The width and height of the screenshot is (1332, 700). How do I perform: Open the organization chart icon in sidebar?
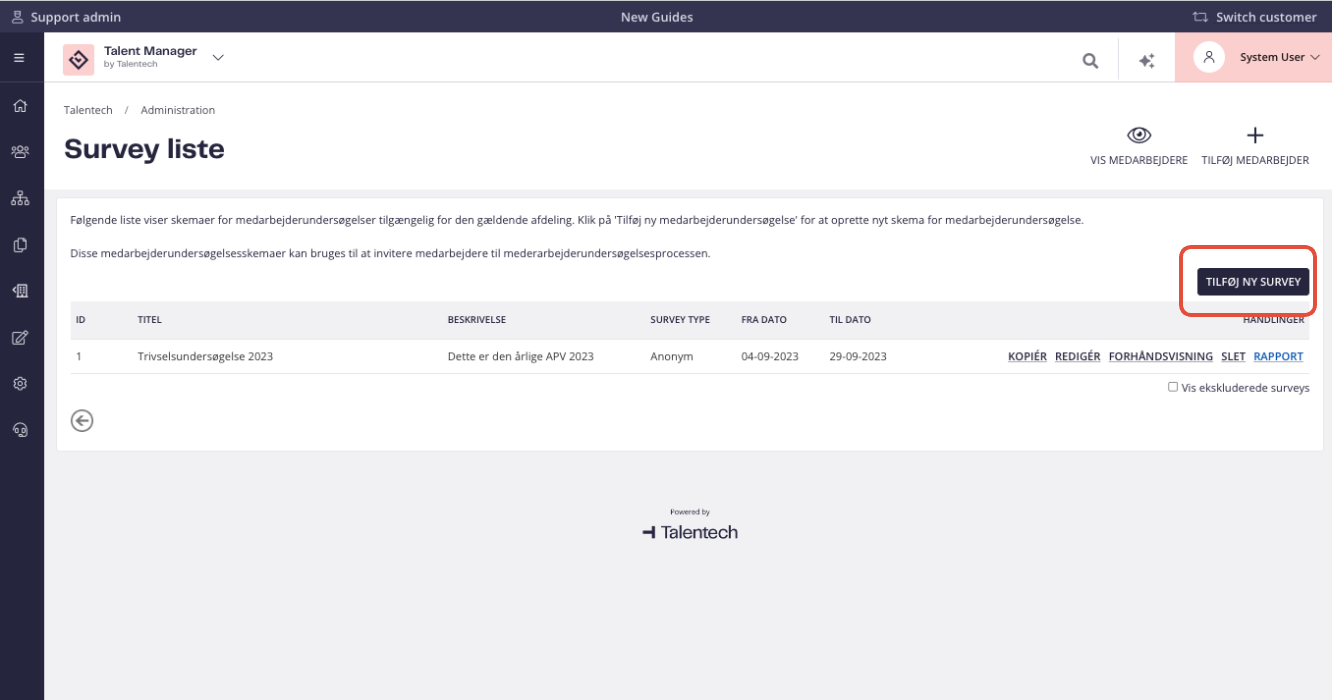pyautogui.click(x=20, y=198)
